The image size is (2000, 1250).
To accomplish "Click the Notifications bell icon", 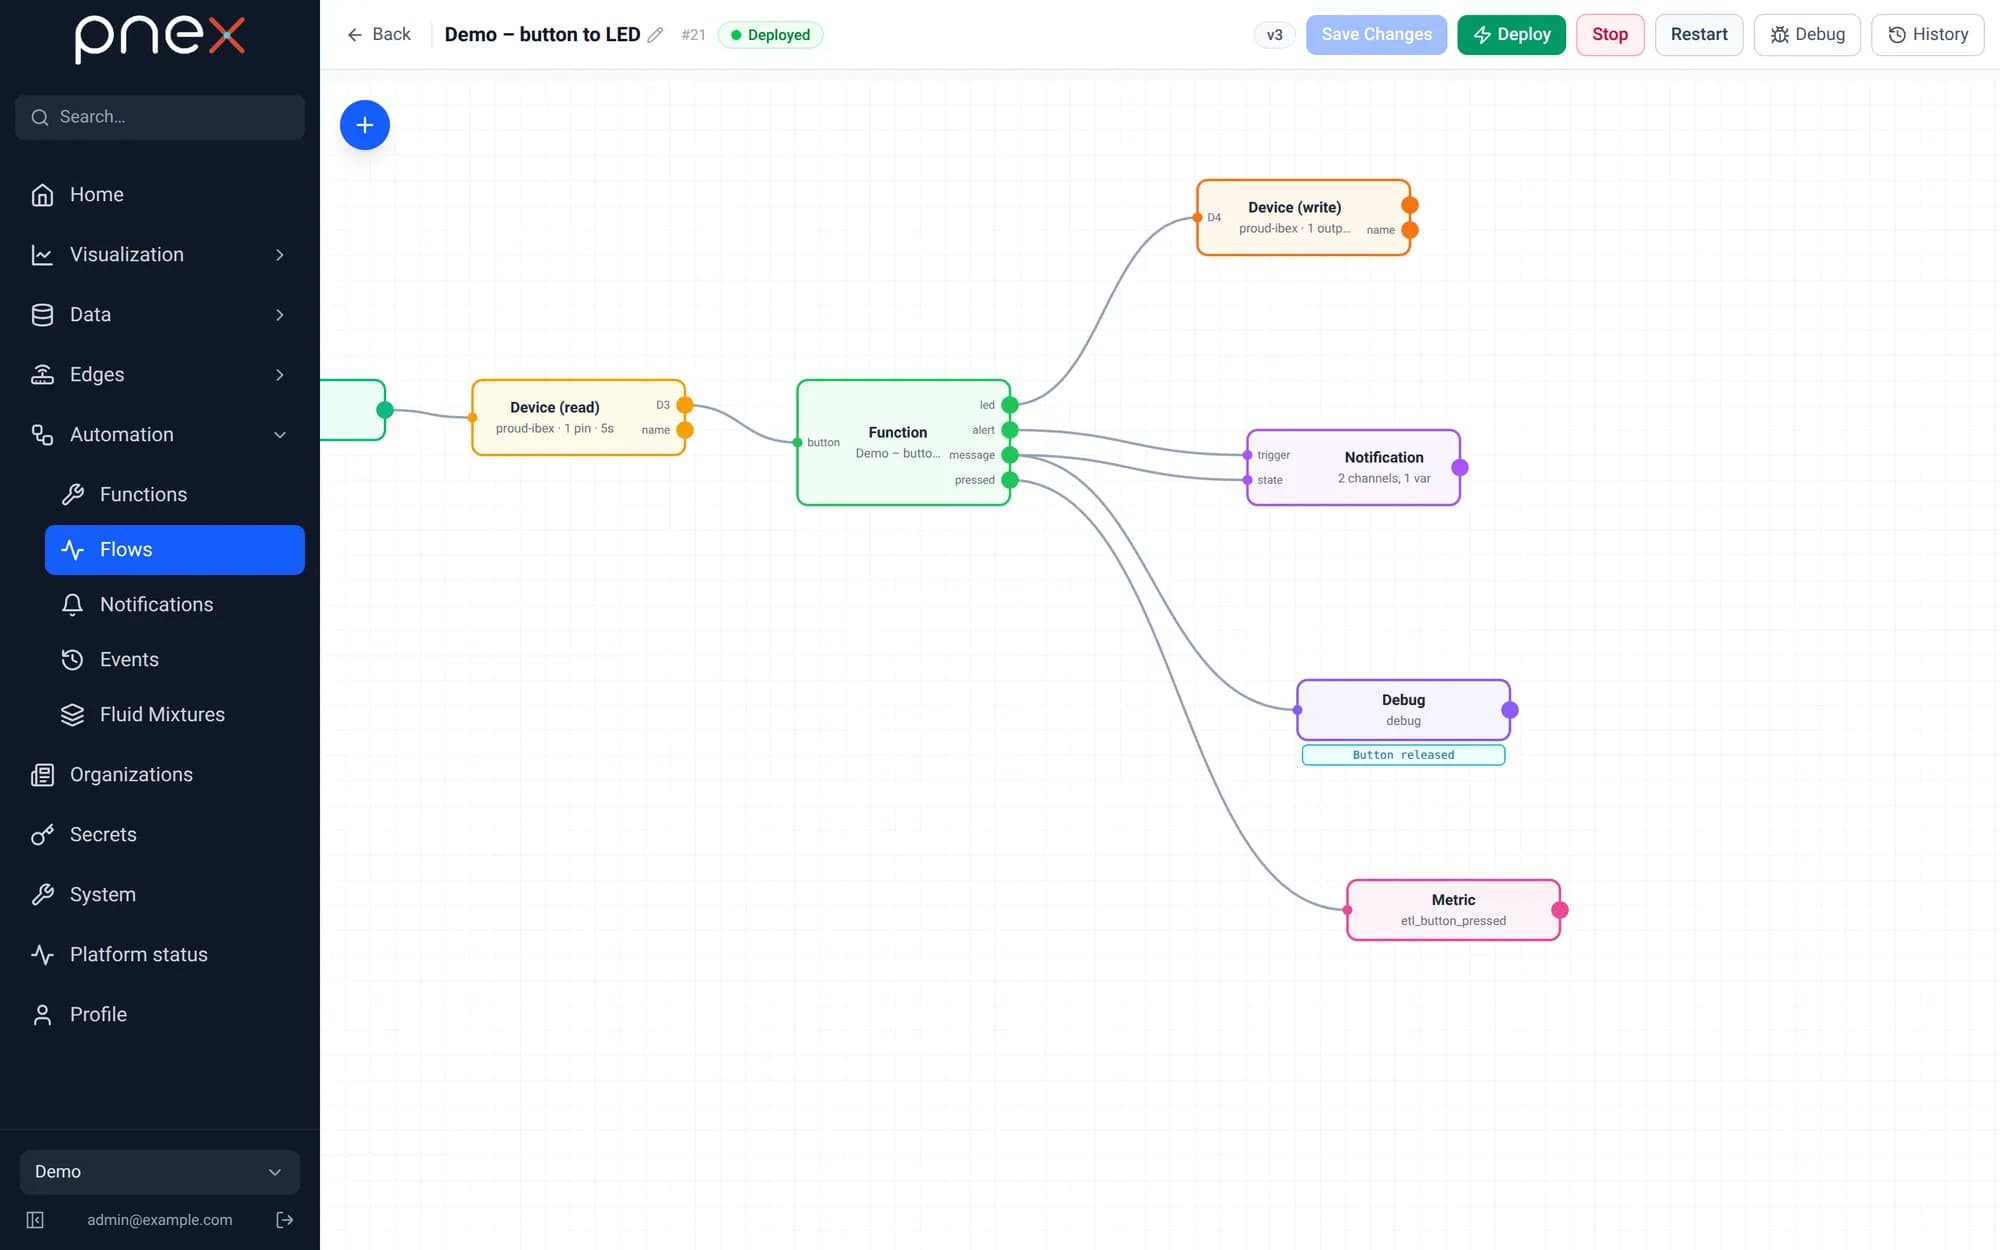I will click(x=72, y=605).
